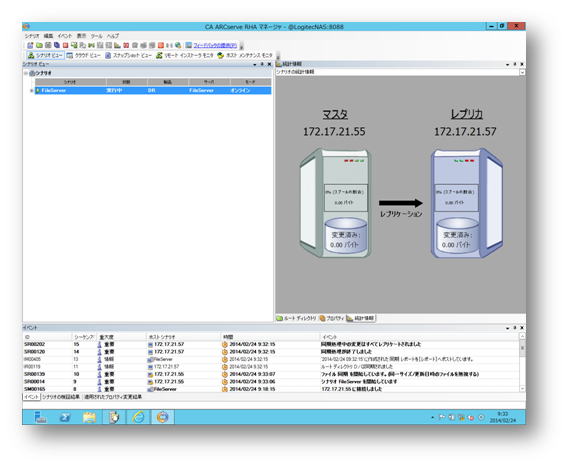
Task: Switch to 適用されたプロパティ変更結果 tab
Action: click(x=113, y=397)
